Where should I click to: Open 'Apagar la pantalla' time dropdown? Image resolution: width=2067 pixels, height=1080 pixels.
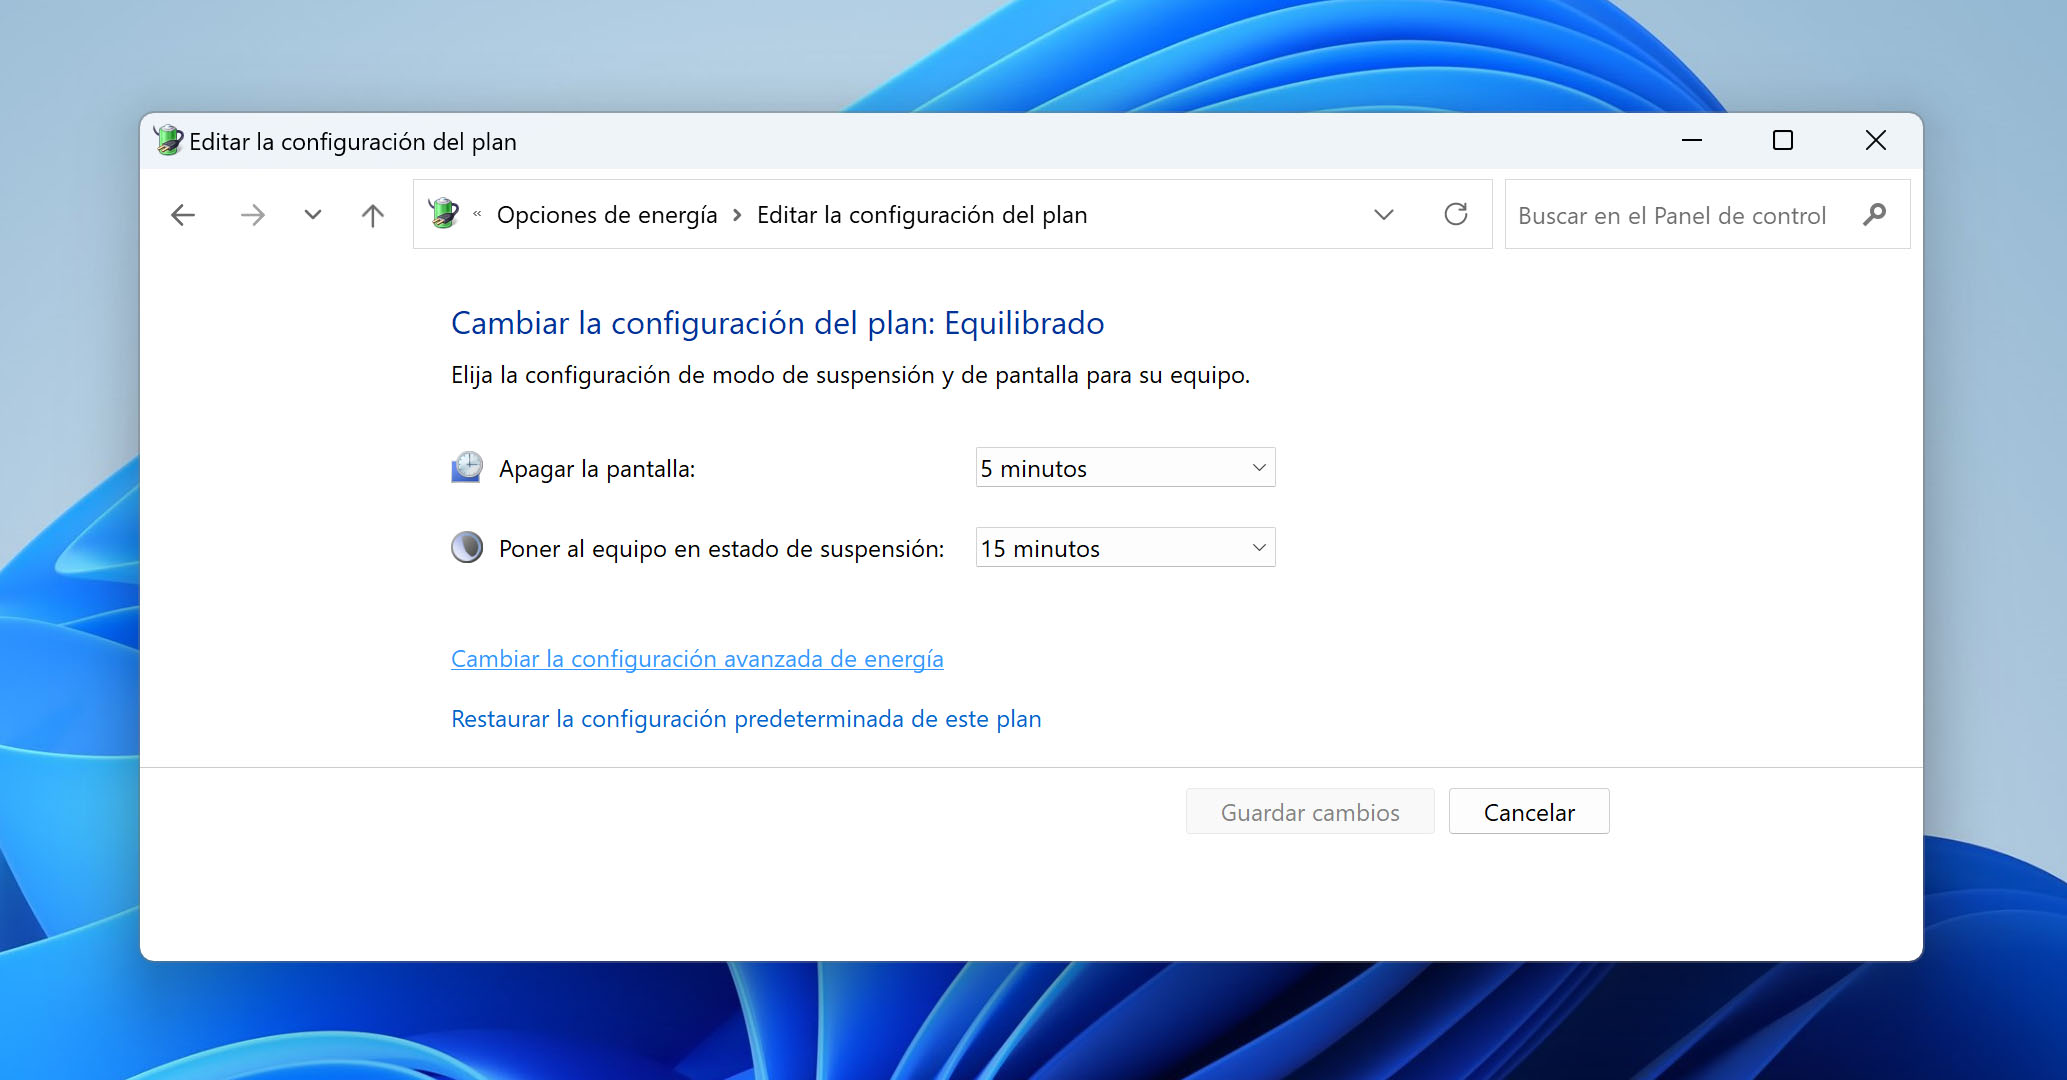[x=1125, y=468]
